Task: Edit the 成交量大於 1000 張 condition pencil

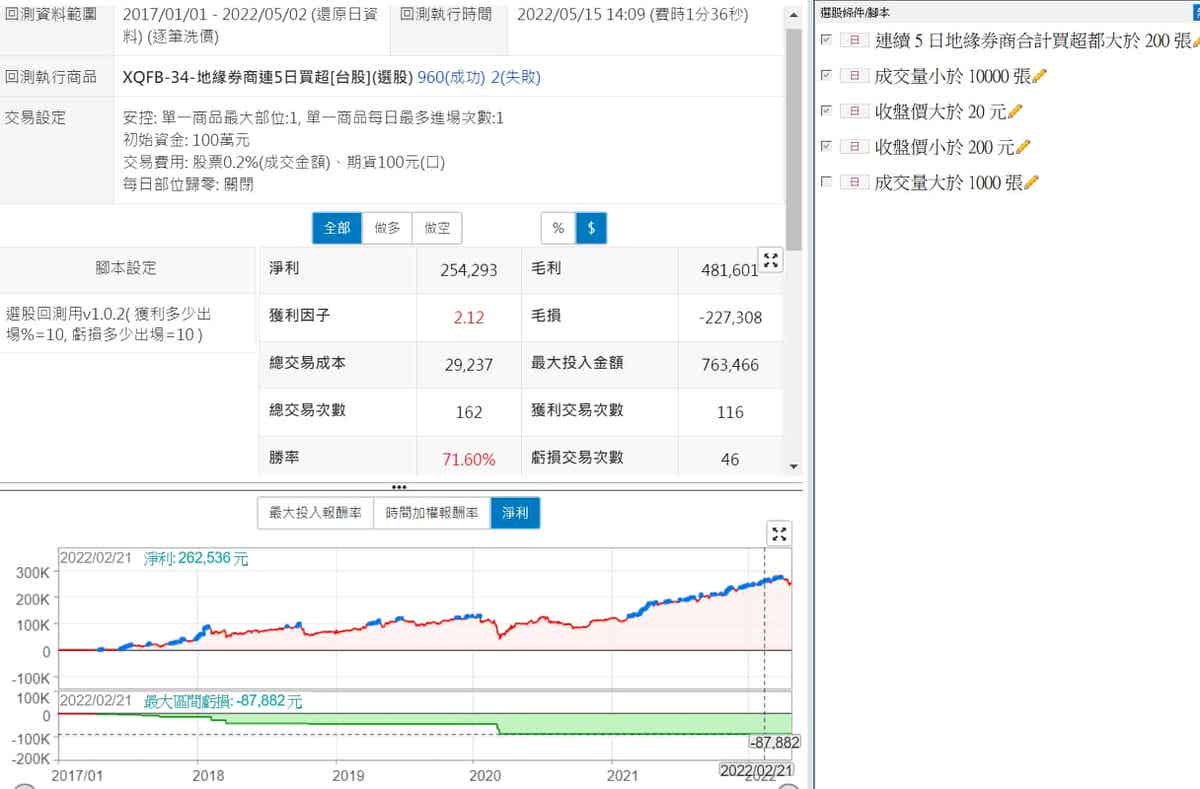Action: [1031, 182]
